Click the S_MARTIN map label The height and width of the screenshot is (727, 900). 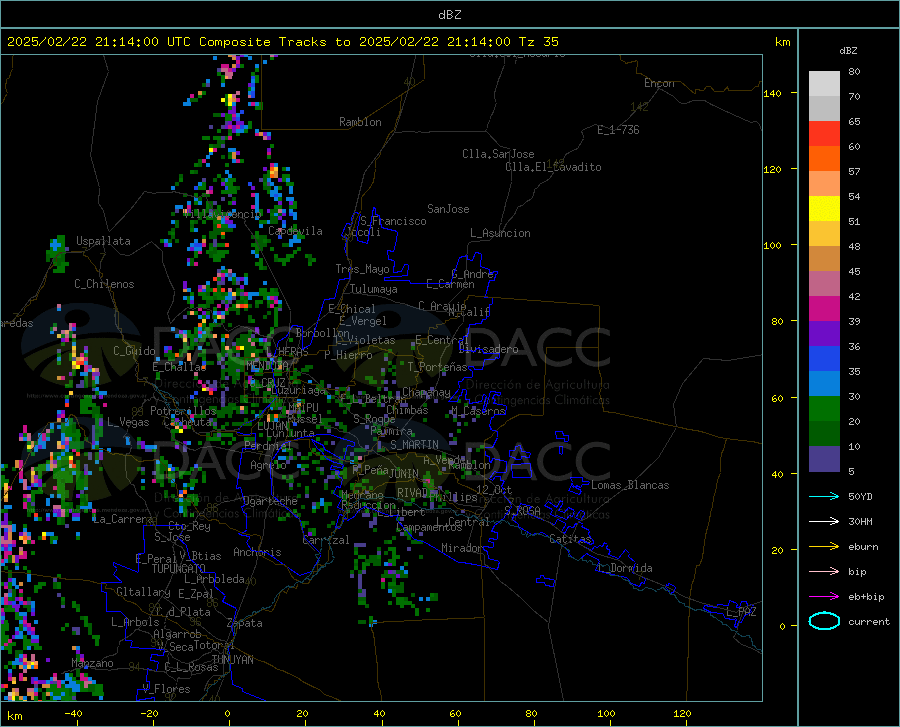414,445
